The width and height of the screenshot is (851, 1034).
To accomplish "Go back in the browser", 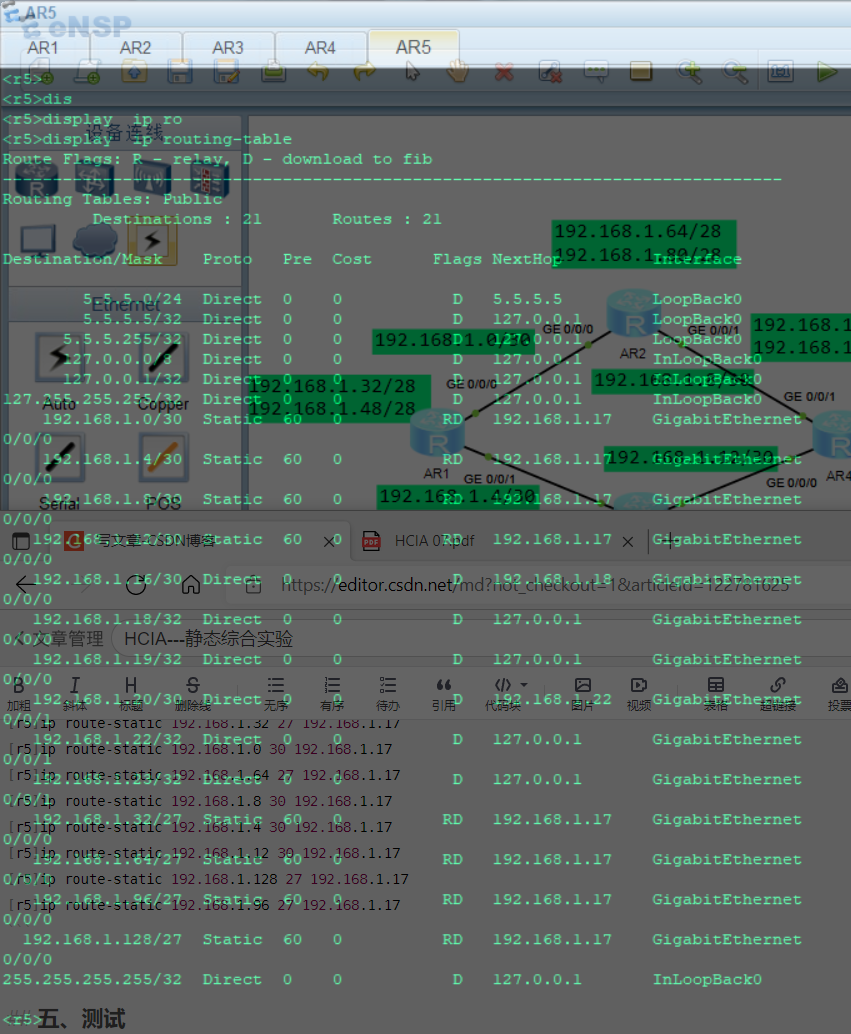I will 25,584.
